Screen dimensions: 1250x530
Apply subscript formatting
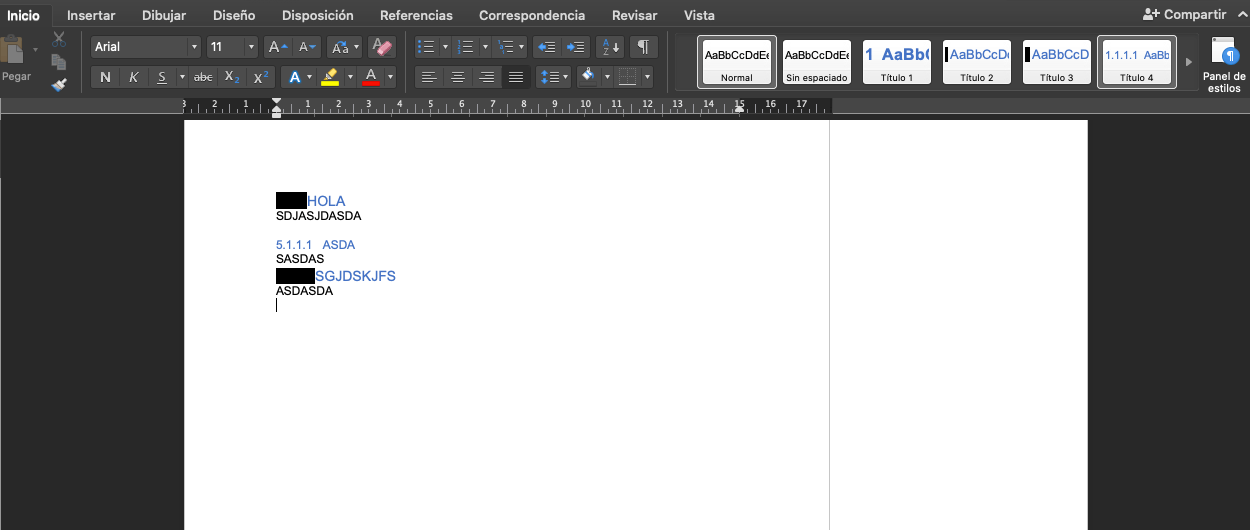point(232,77)
